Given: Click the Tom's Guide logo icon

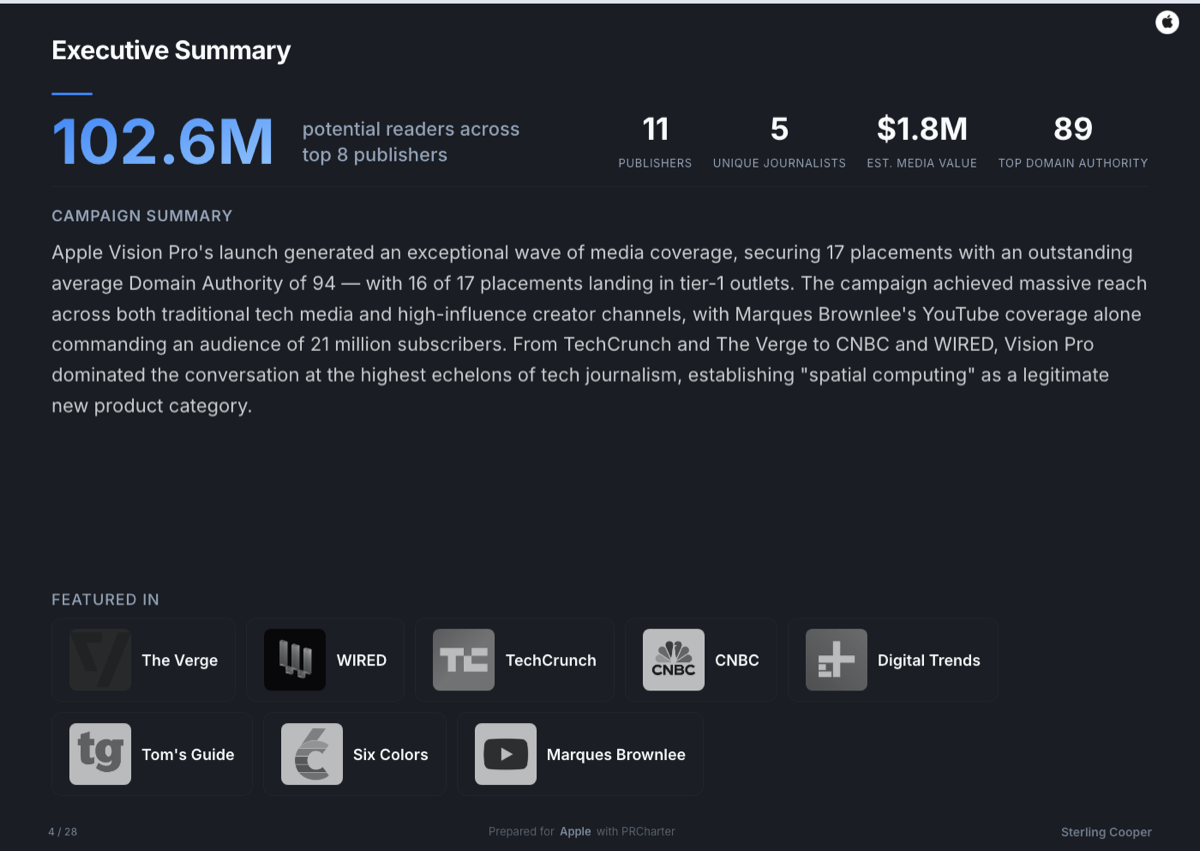Looking at the screenshot, I should click(x=100, y=754).
